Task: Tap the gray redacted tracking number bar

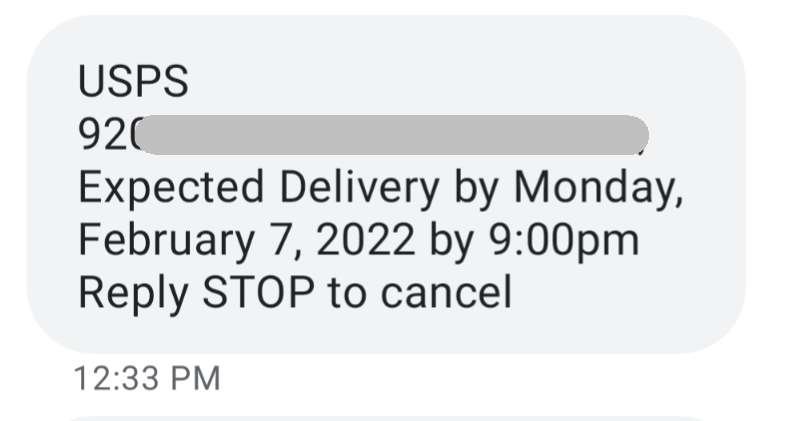Action: (x=392, y=135)
